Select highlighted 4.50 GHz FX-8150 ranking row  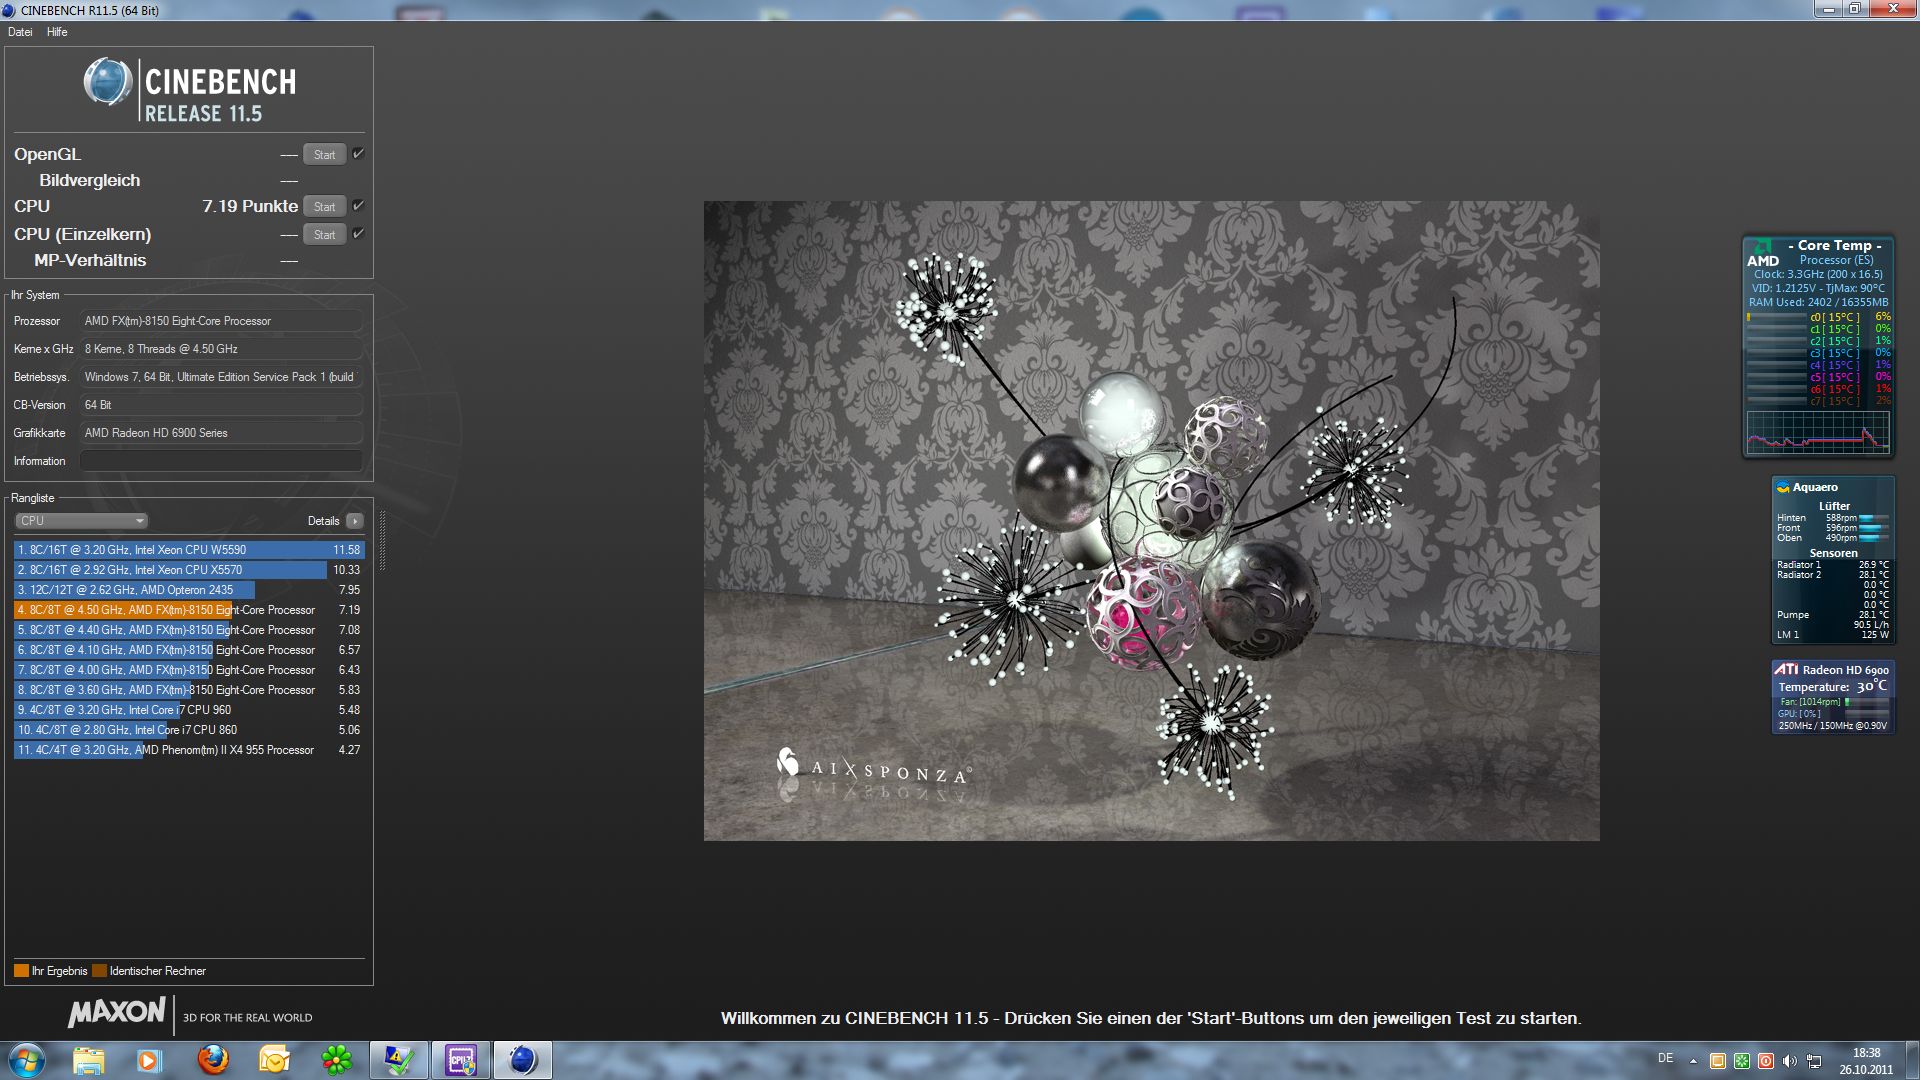pos(189,610)
